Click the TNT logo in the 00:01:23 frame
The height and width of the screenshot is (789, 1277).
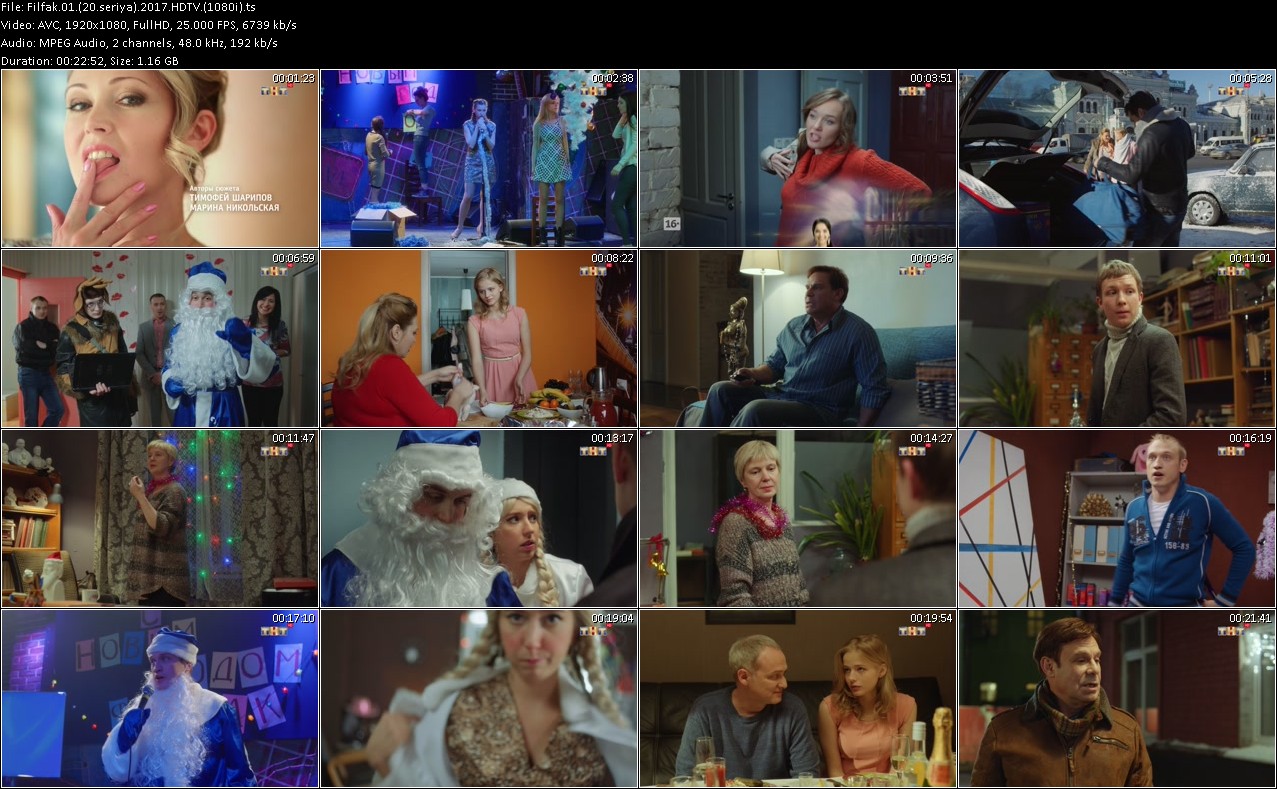[x=274, y=91]
